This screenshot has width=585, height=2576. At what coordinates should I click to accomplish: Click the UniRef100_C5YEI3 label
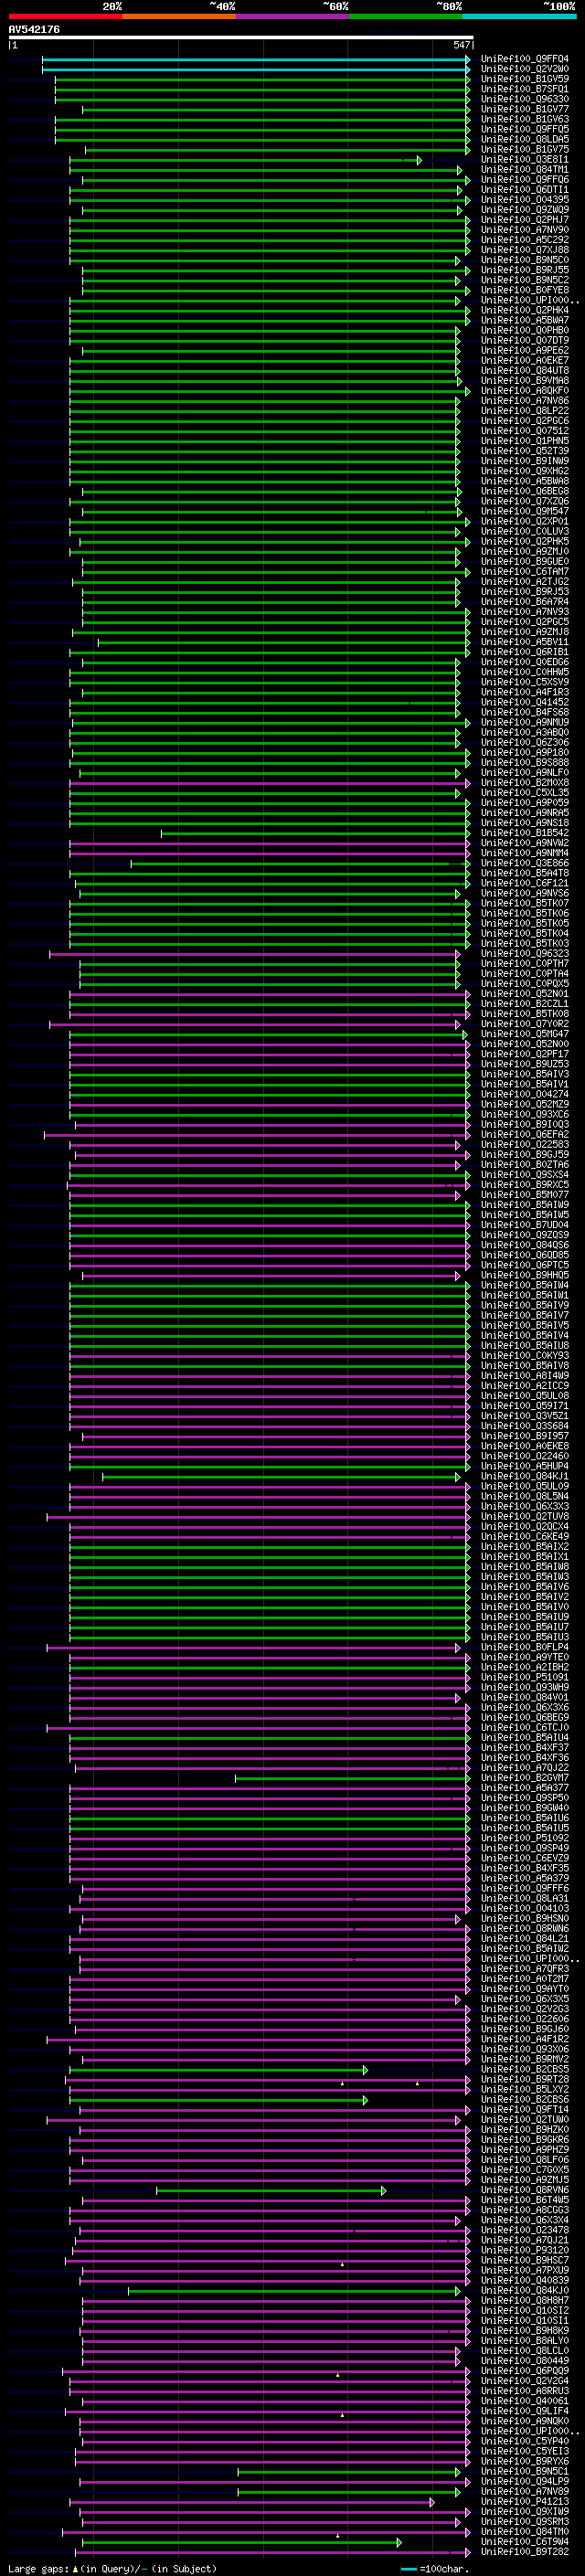(525, 2452)
